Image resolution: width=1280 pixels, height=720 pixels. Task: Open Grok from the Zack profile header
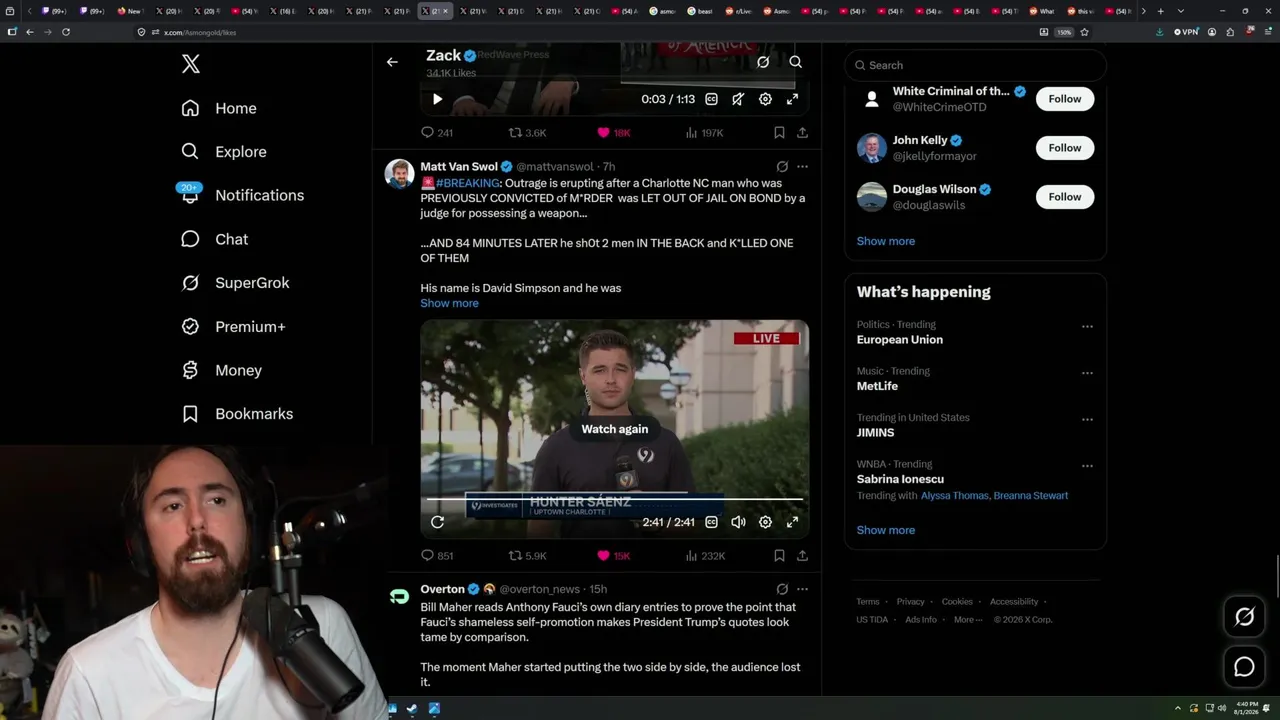(763, 62)
